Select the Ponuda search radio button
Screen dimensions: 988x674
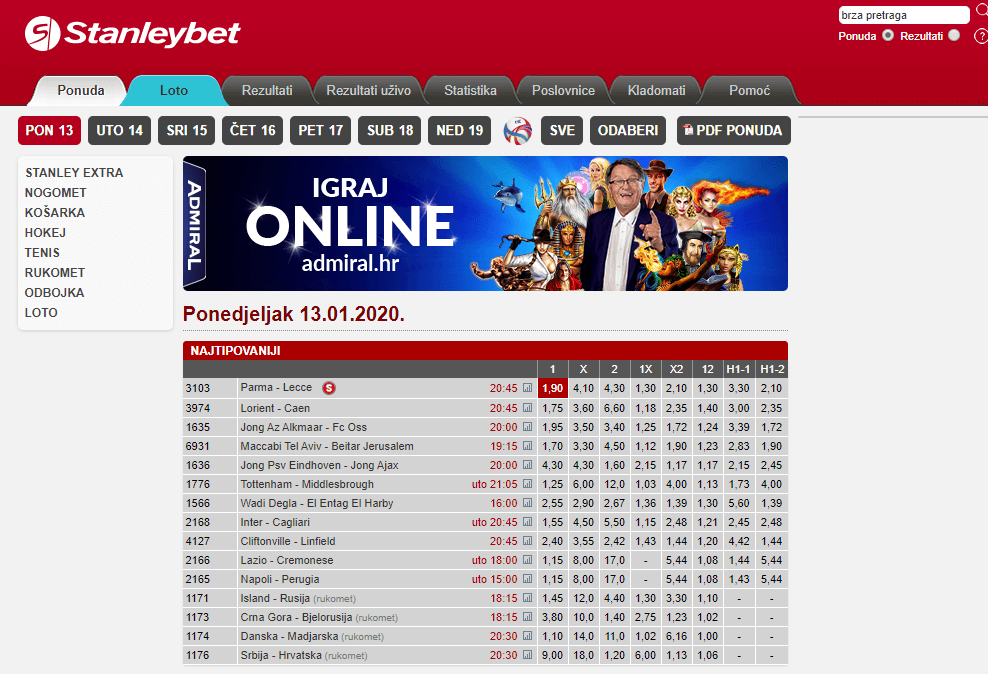tap(888, 35)
